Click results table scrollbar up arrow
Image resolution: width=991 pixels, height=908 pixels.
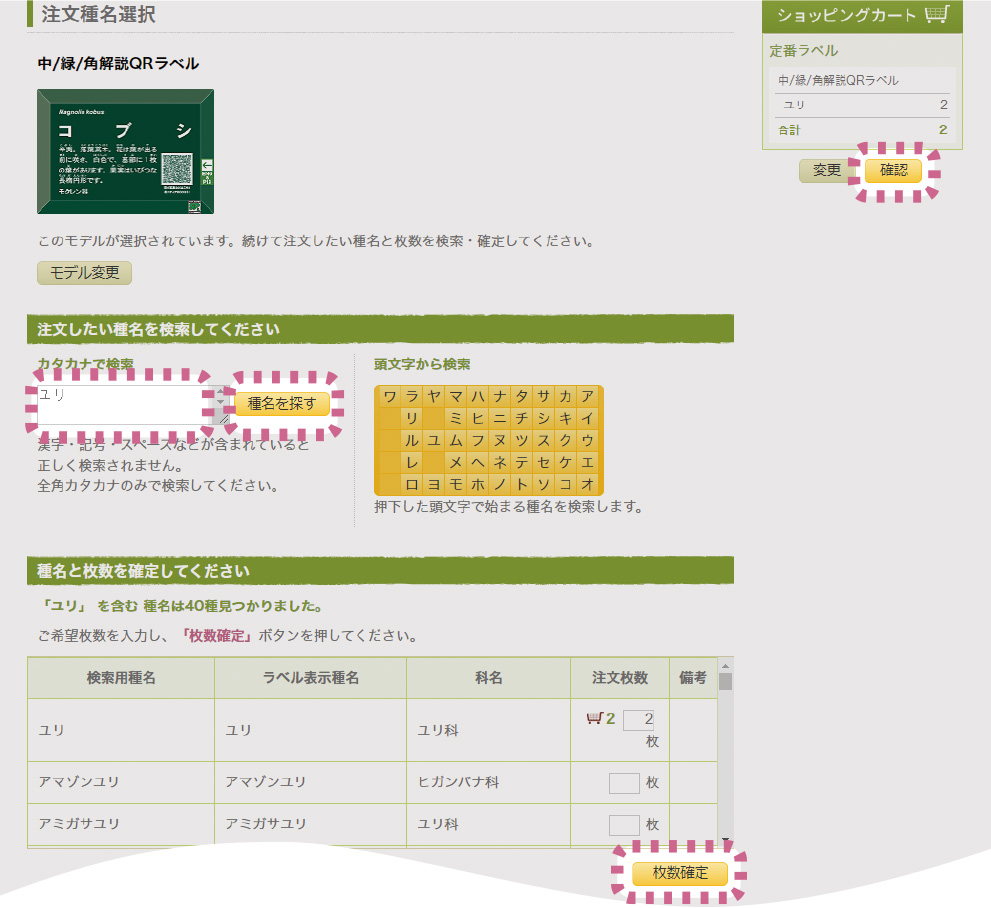725,665
